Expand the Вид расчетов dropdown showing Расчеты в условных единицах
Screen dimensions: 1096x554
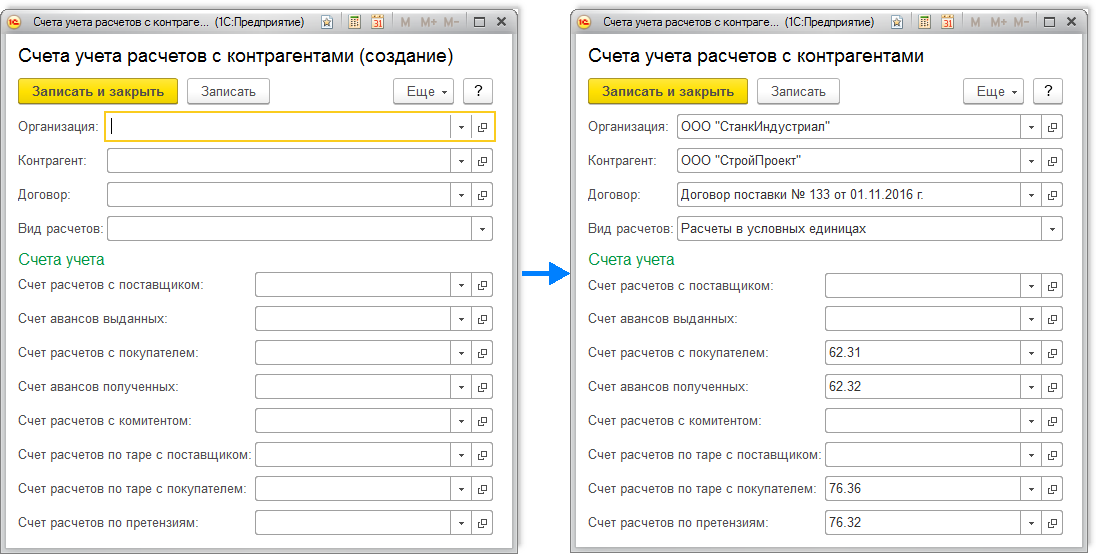(1052, 229)
